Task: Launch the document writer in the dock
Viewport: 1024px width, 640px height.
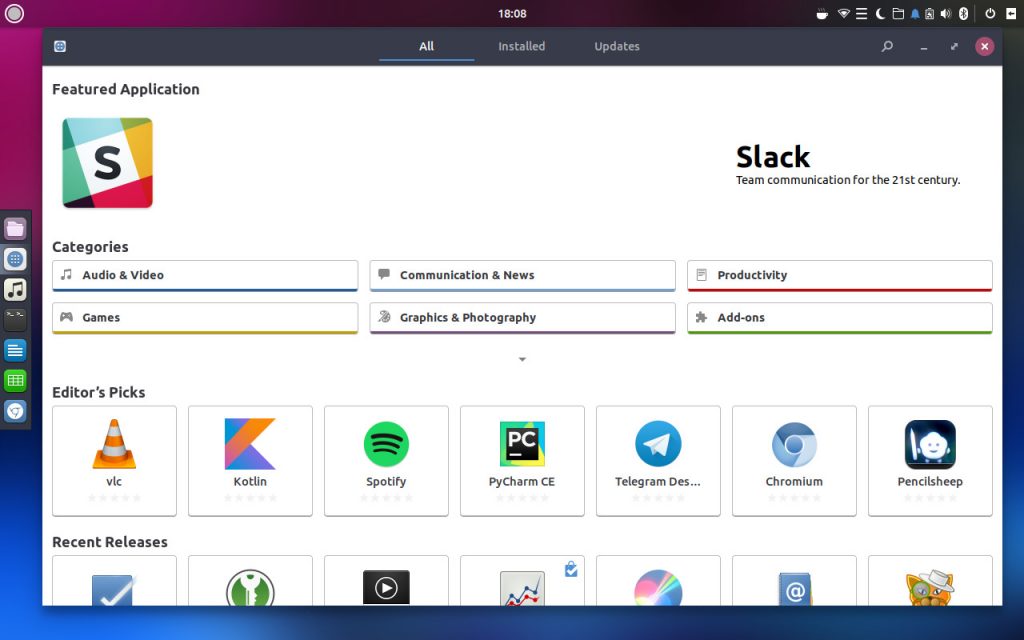Action: (15, 351)
